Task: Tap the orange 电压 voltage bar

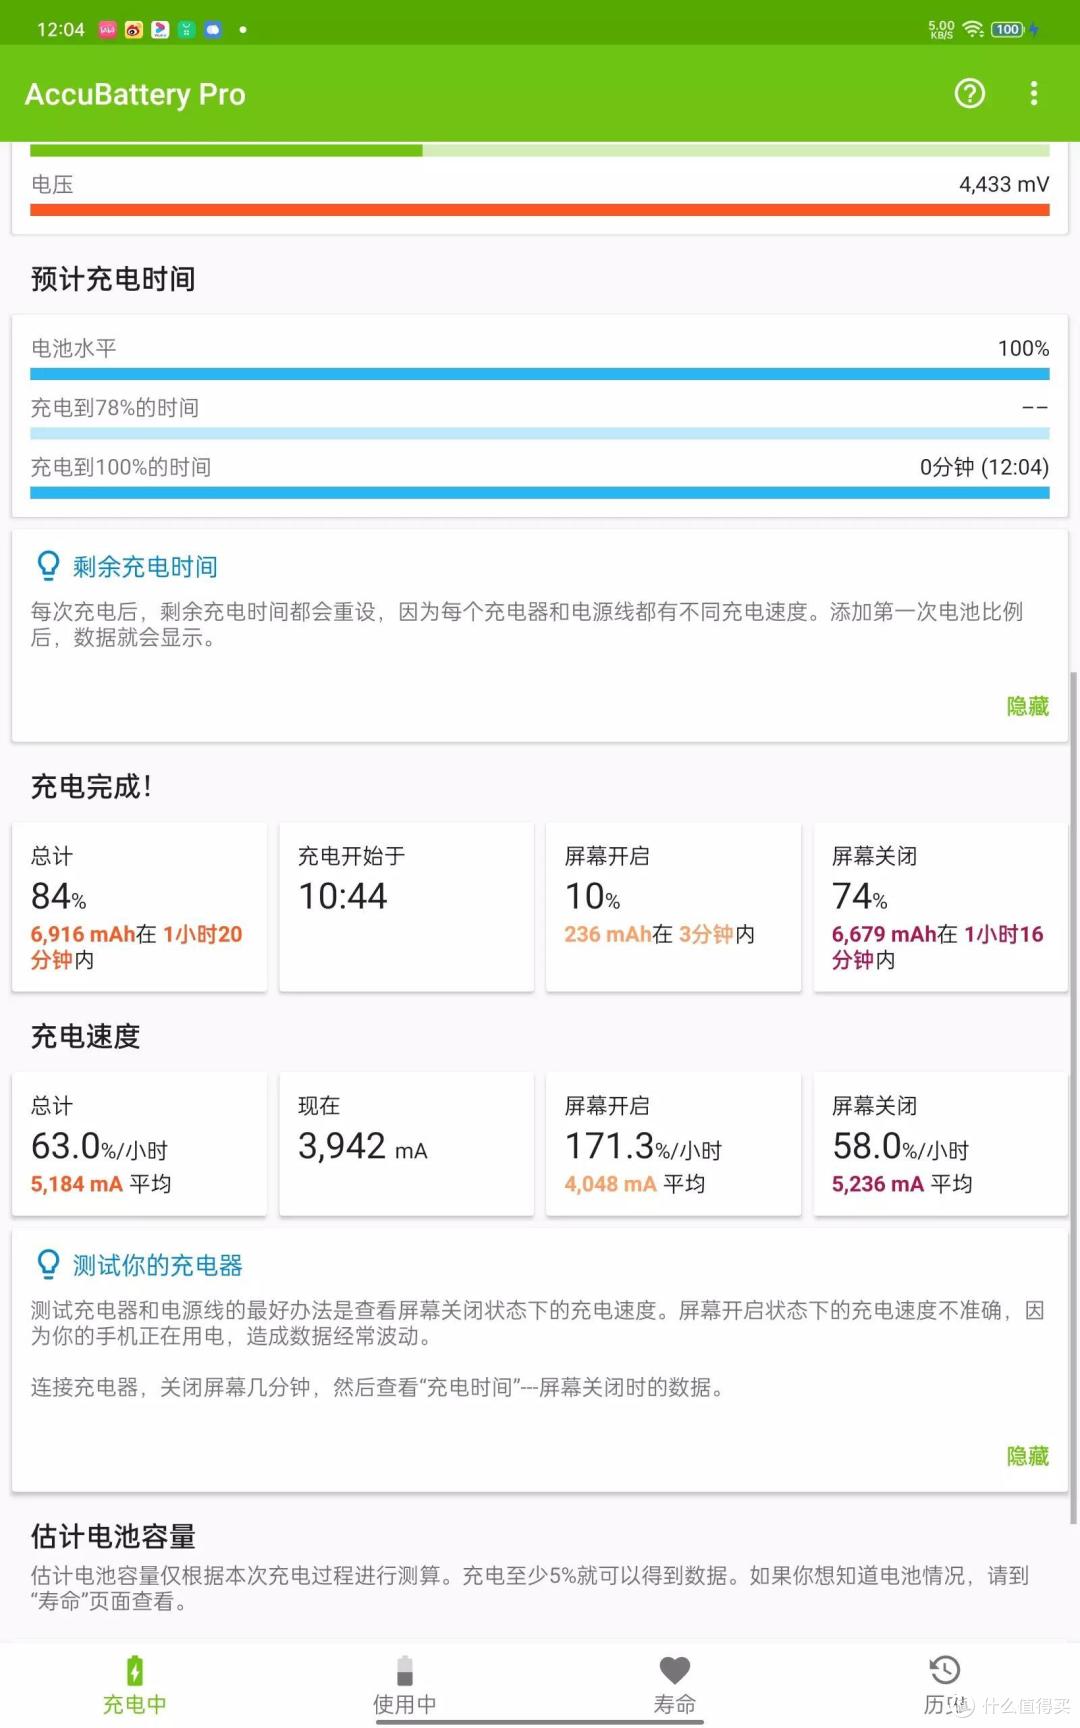Action: 540,210
